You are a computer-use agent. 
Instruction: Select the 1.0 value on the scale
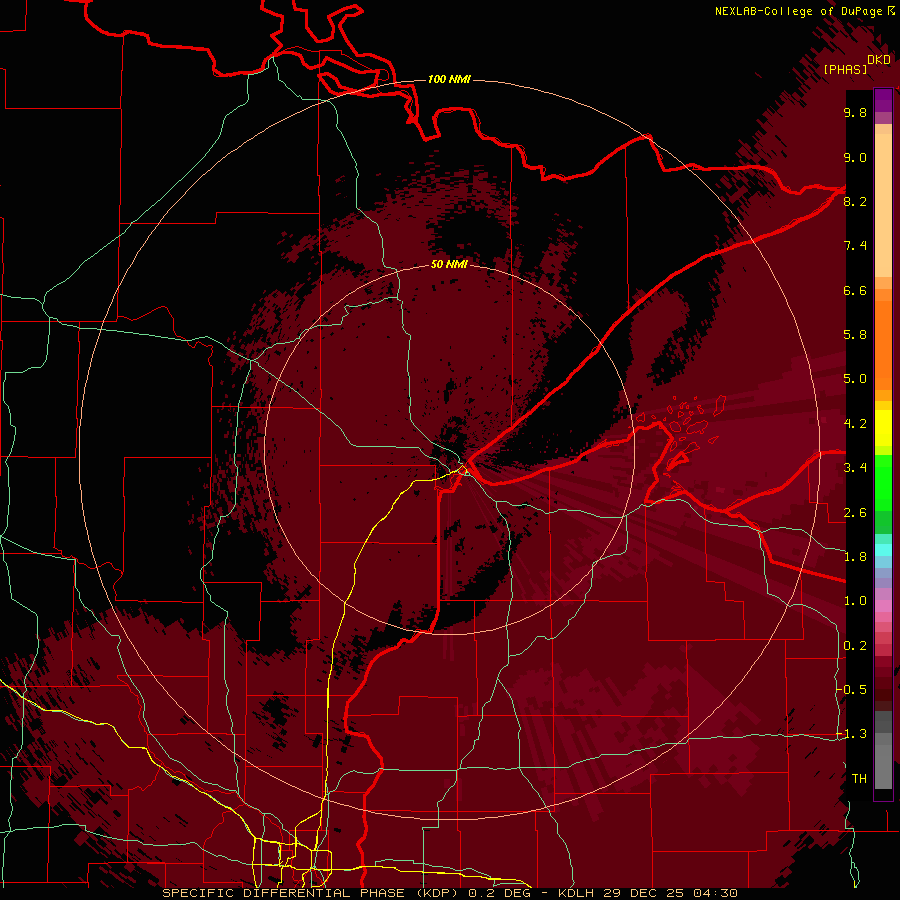pos(855,601)
